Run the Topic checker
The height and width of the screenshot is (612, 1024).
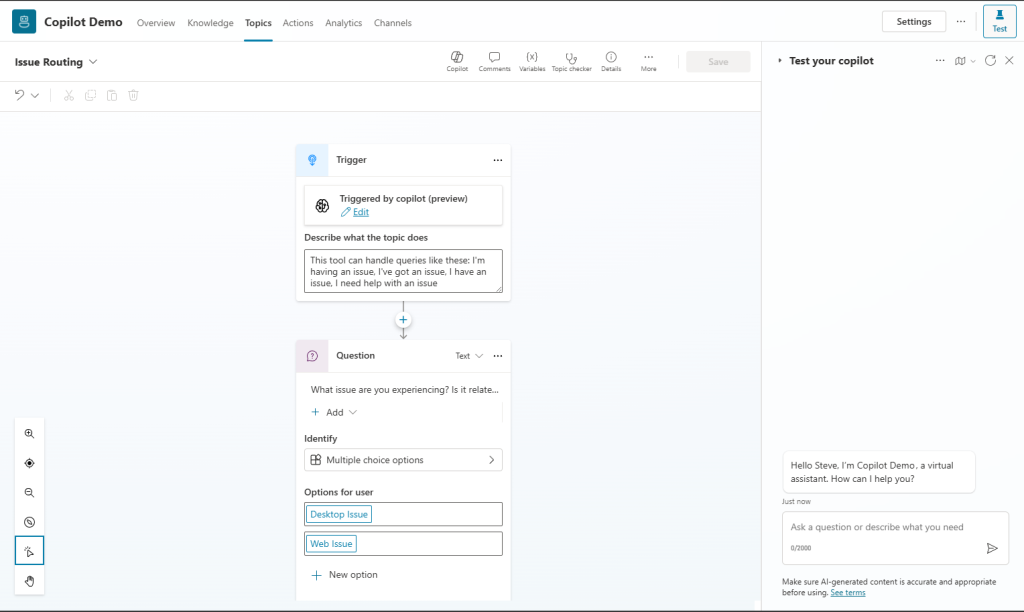(x=571, y=60)
